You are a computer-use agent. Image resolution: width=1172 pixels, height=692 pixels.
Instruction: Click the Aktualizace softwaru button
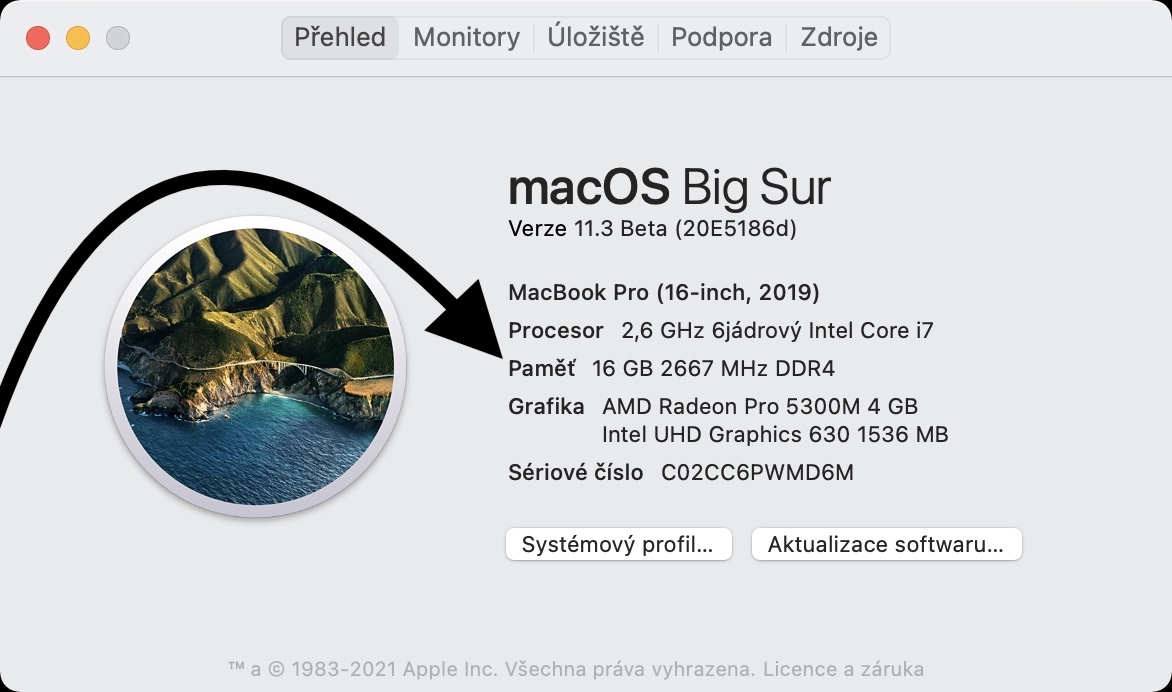[x=886, y=545]
